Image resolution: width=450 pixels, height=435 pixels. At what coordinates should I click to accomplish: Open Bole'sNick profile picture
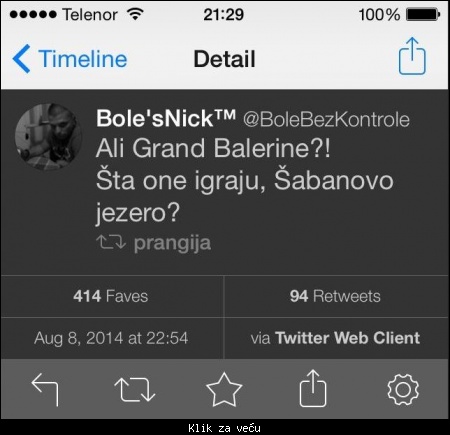tap(48, 137)
